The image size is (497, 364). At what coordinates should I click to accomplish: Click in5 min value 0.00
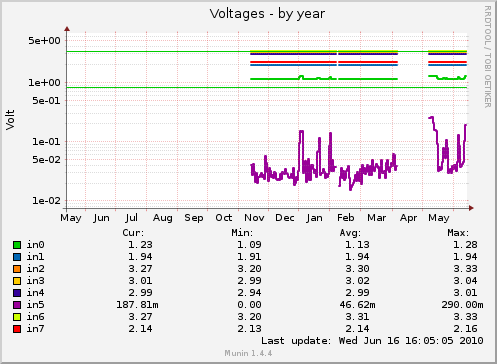(x=249, y=305)
